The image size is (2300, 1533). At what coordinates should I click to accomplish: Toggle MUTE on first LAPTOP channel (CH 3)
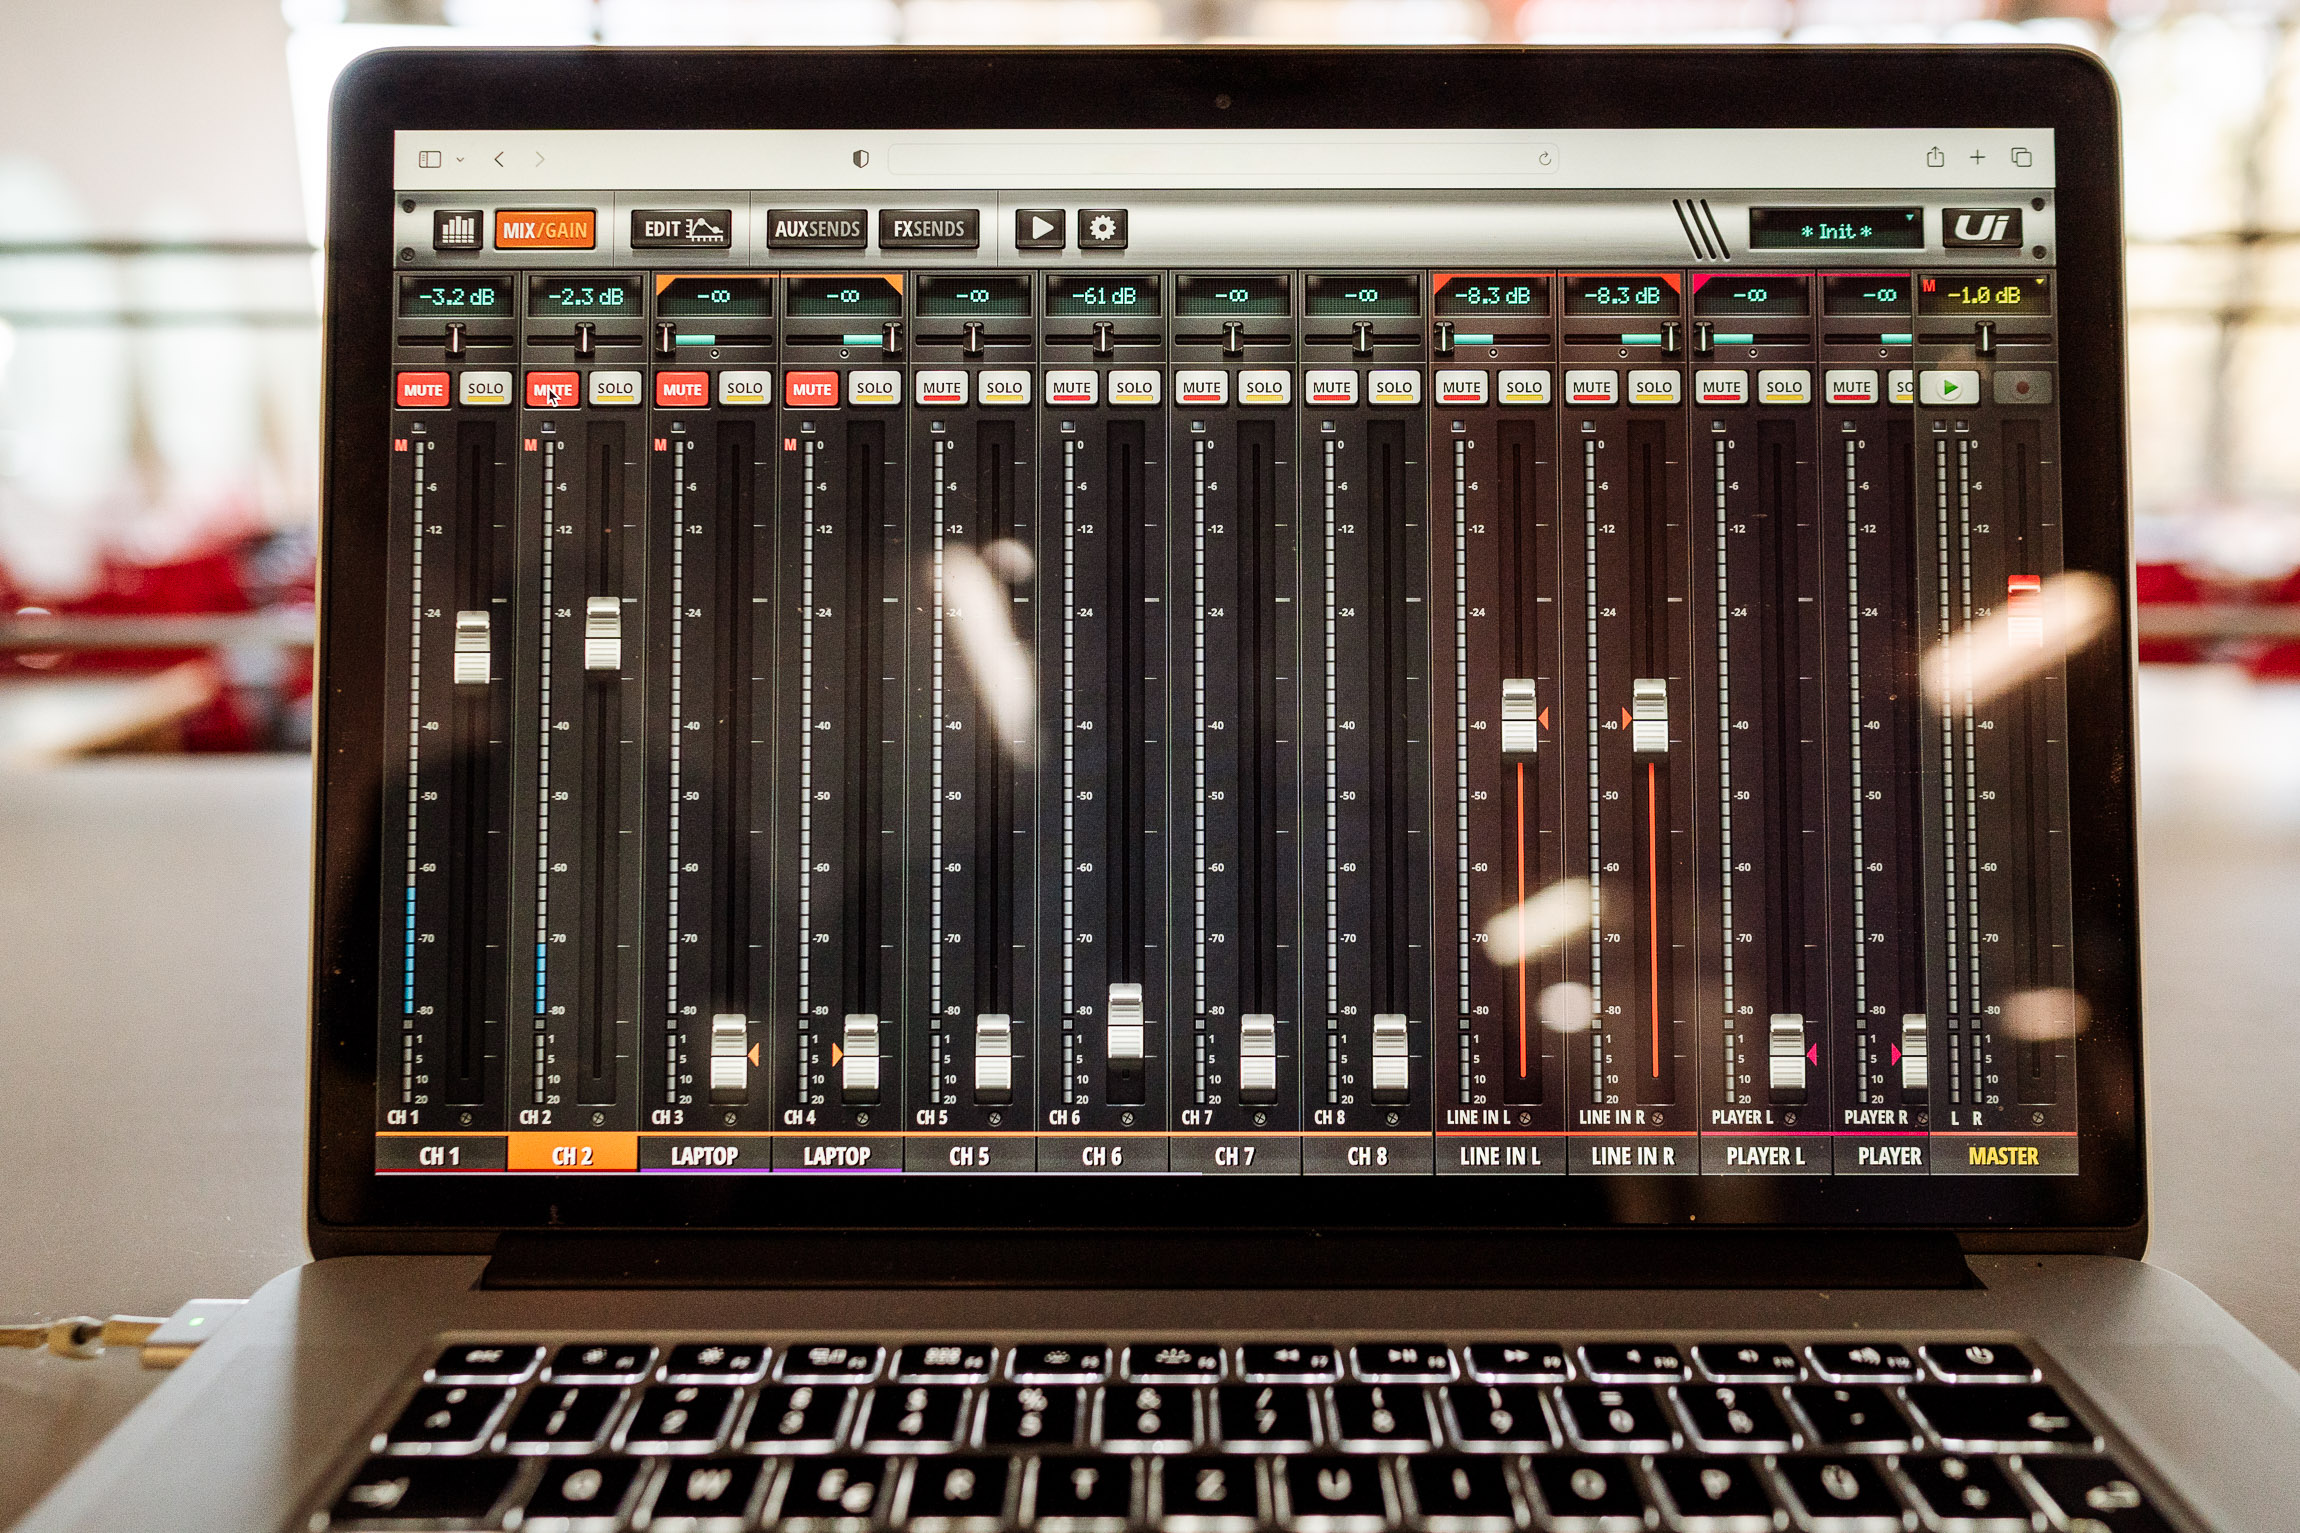coord(682,390)
